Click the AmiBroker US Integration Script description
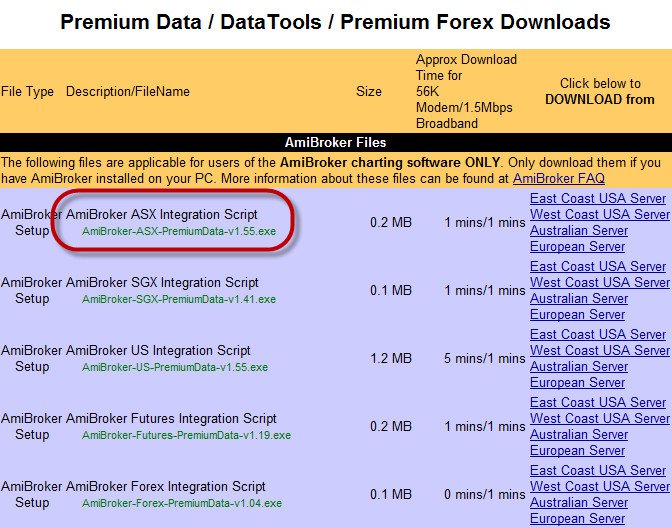The image size is (672, 528). click(158, 351)
